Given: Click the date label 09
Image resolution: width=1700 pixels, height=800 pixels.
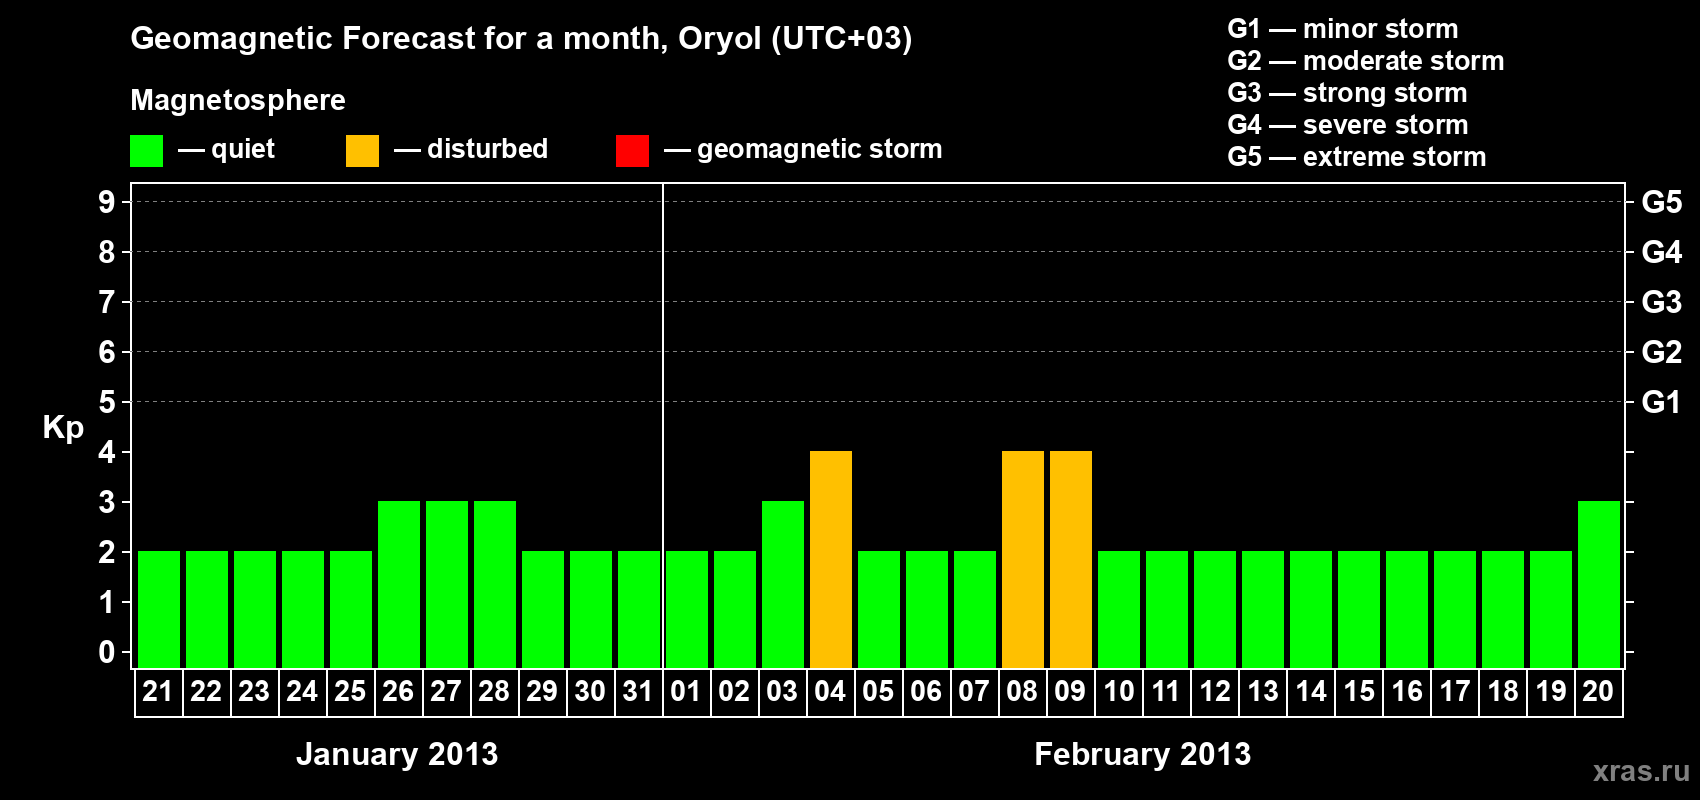Looking at the screenshot, I should click(x=1070, y=691).
